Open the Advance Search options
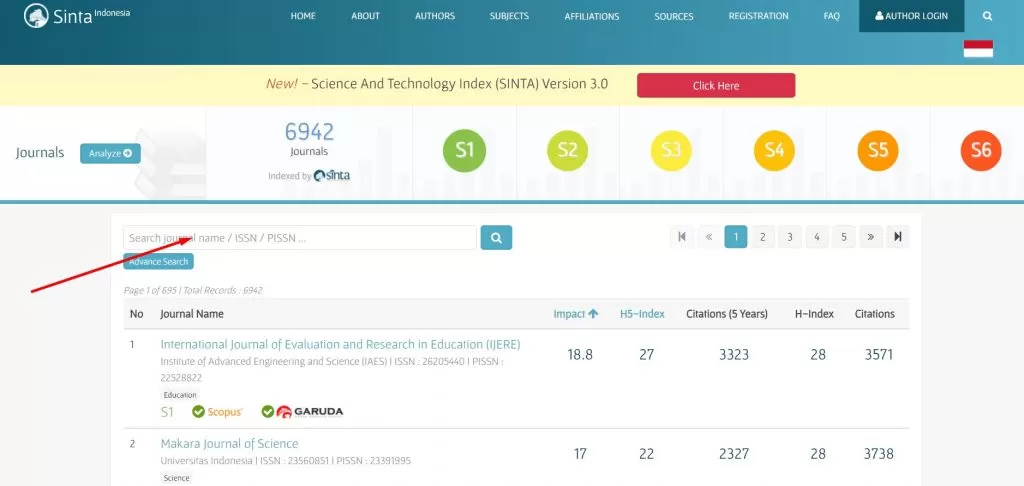The image size is (1024, 486). (159, 262)
